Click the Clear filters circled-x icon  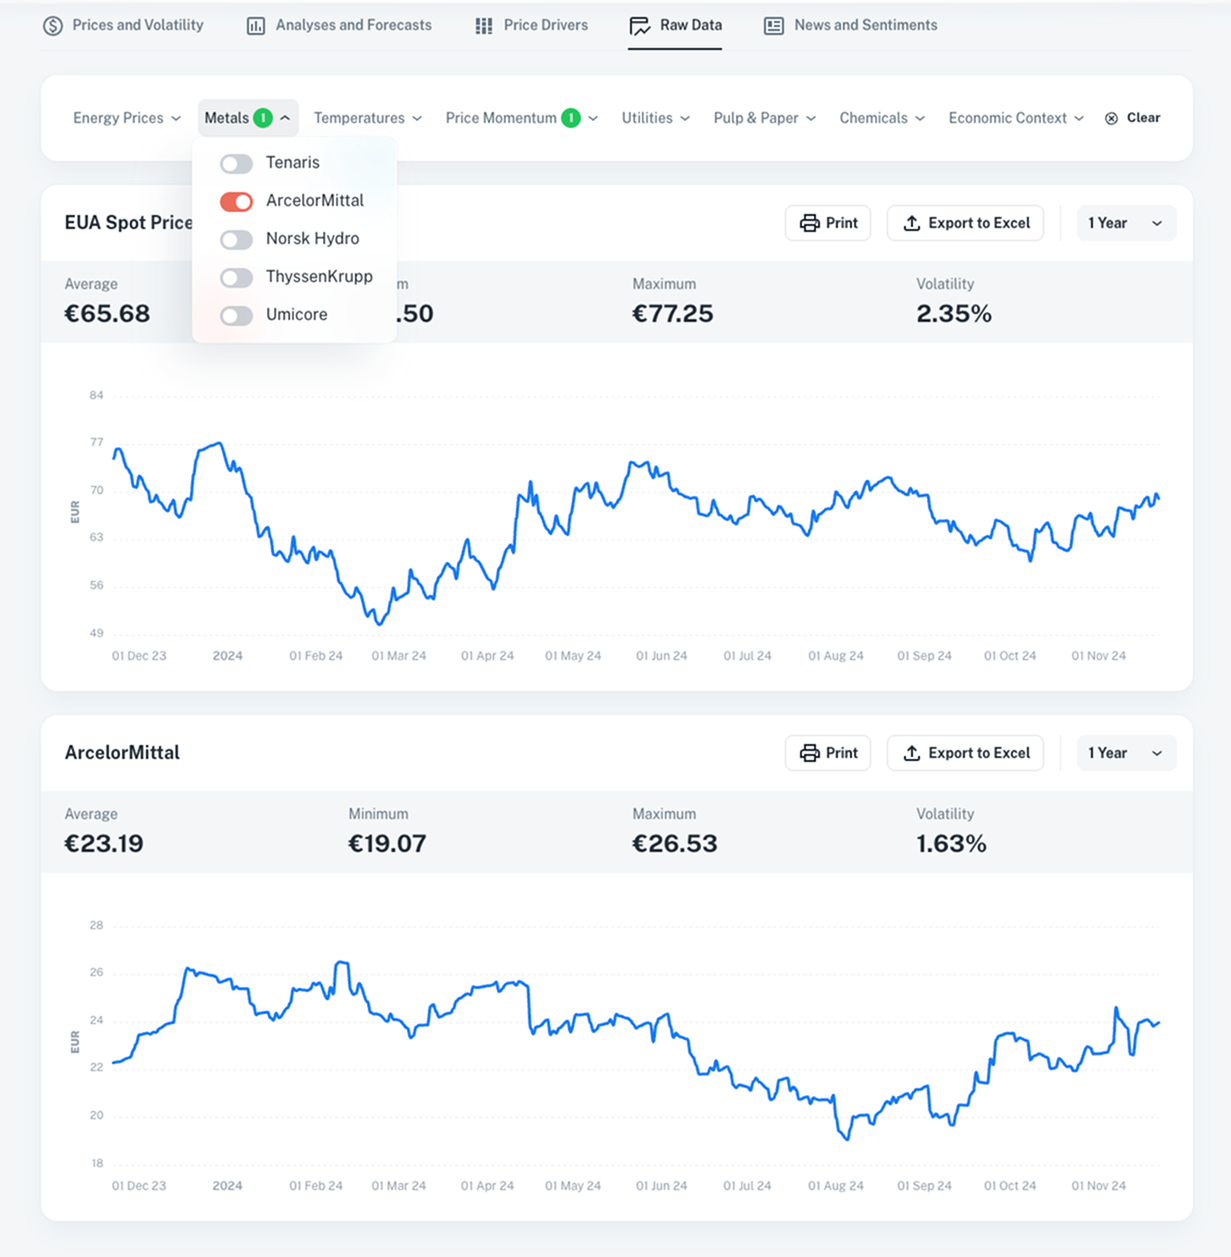point(1111,118)
